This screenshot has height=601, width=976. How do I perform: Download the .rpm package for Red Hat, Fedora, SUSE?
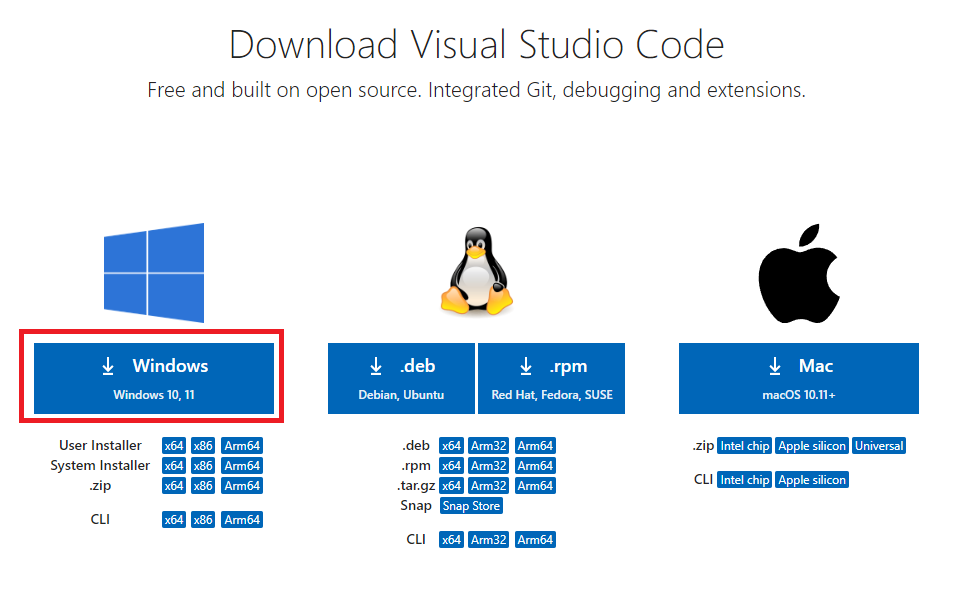click(551, 378)
